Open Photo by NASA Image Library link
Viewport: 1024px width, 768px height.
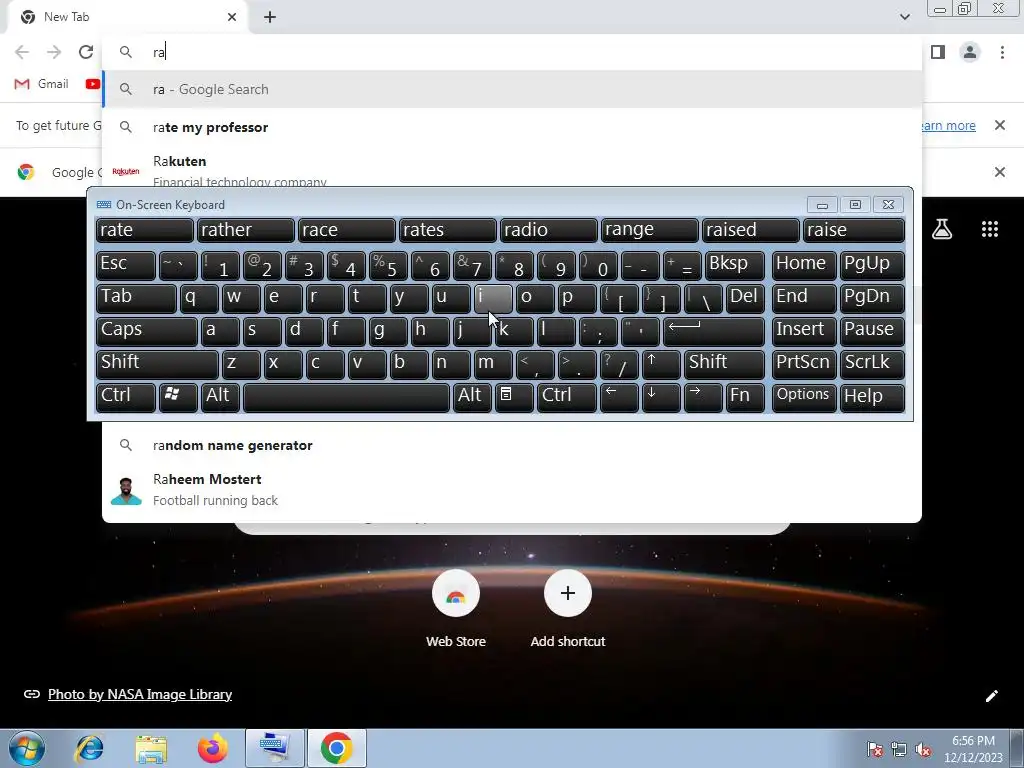(140, 694)
